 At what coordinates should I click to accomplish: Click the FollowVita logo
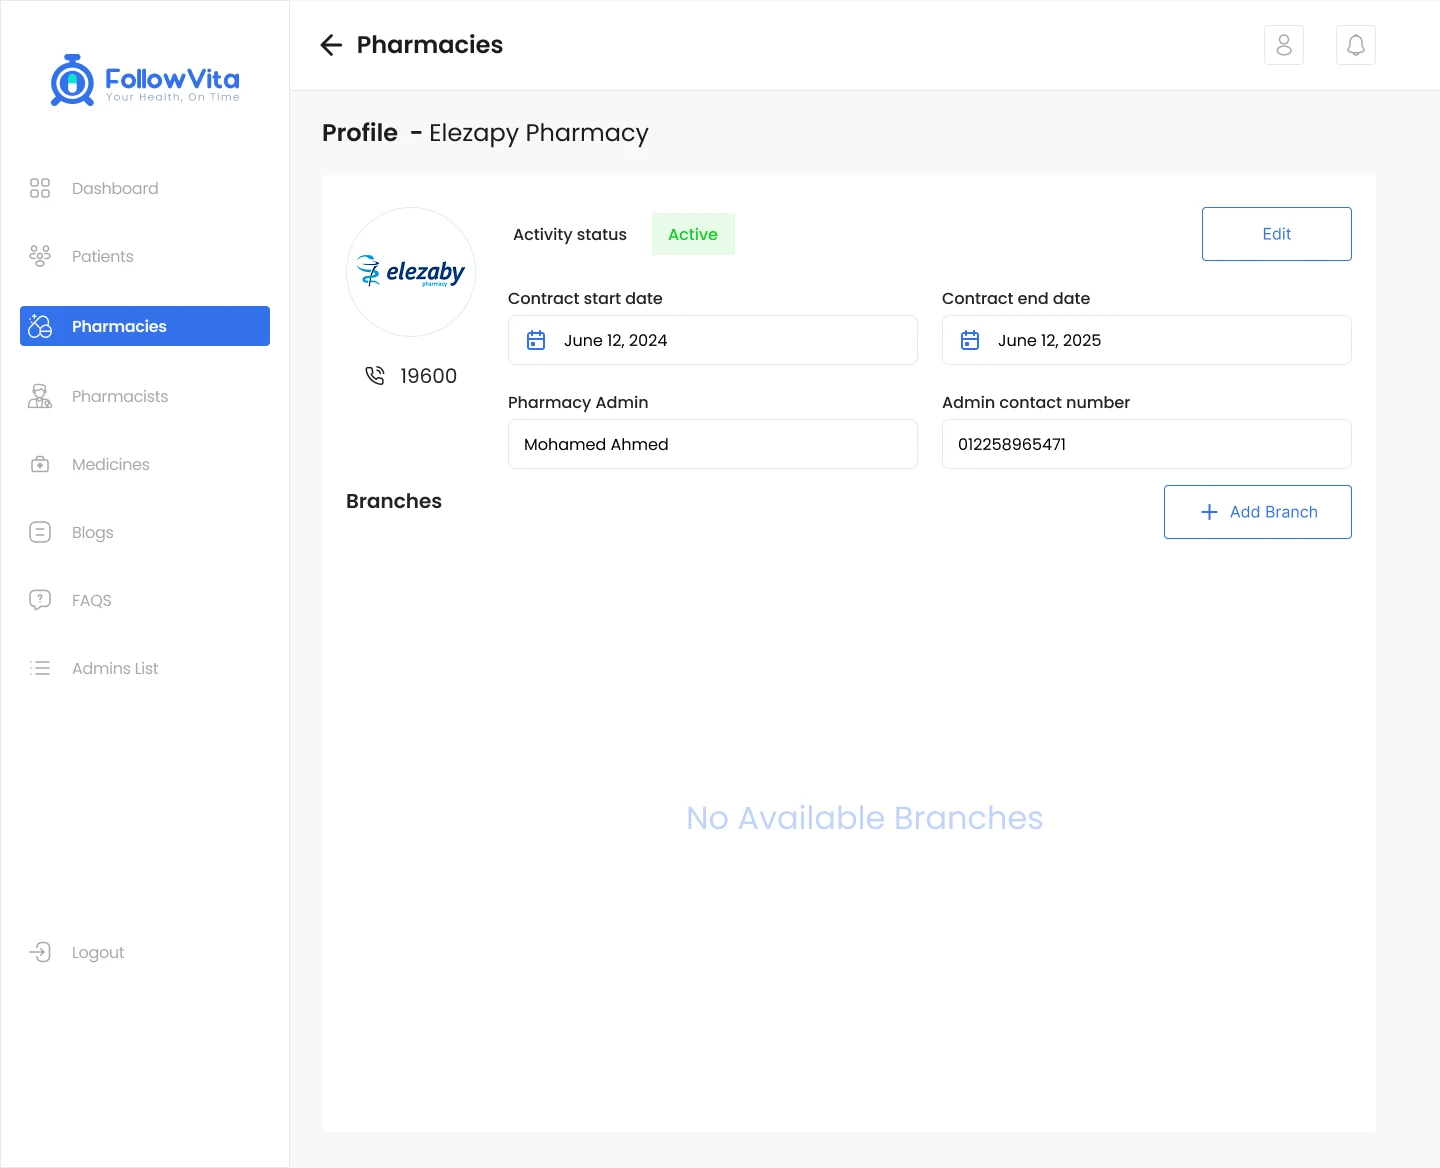coord(145,80)
